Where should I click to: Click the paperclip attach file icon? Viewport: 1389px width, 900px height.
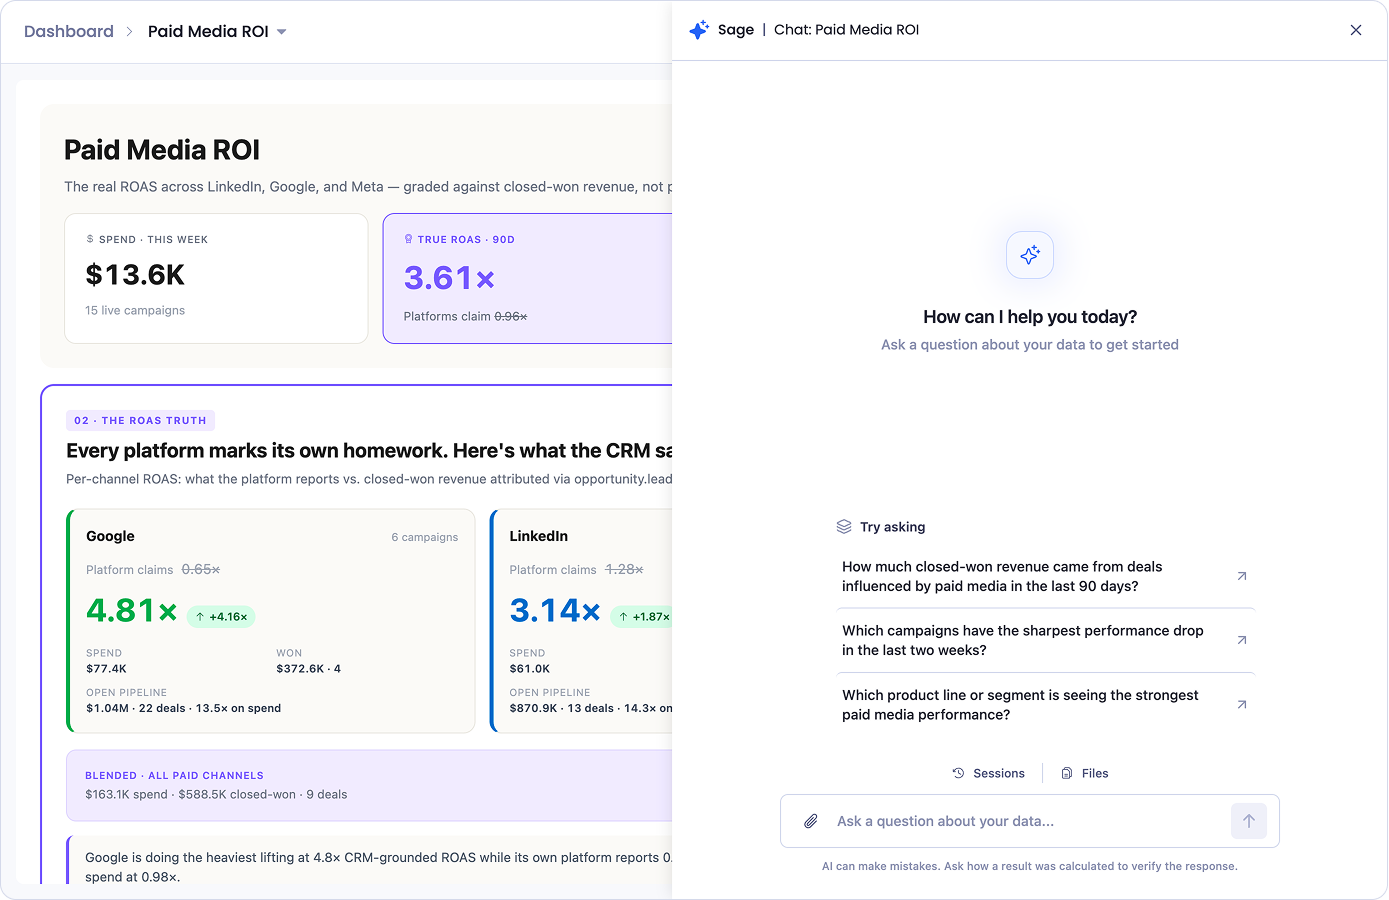[x=811, y=821]
